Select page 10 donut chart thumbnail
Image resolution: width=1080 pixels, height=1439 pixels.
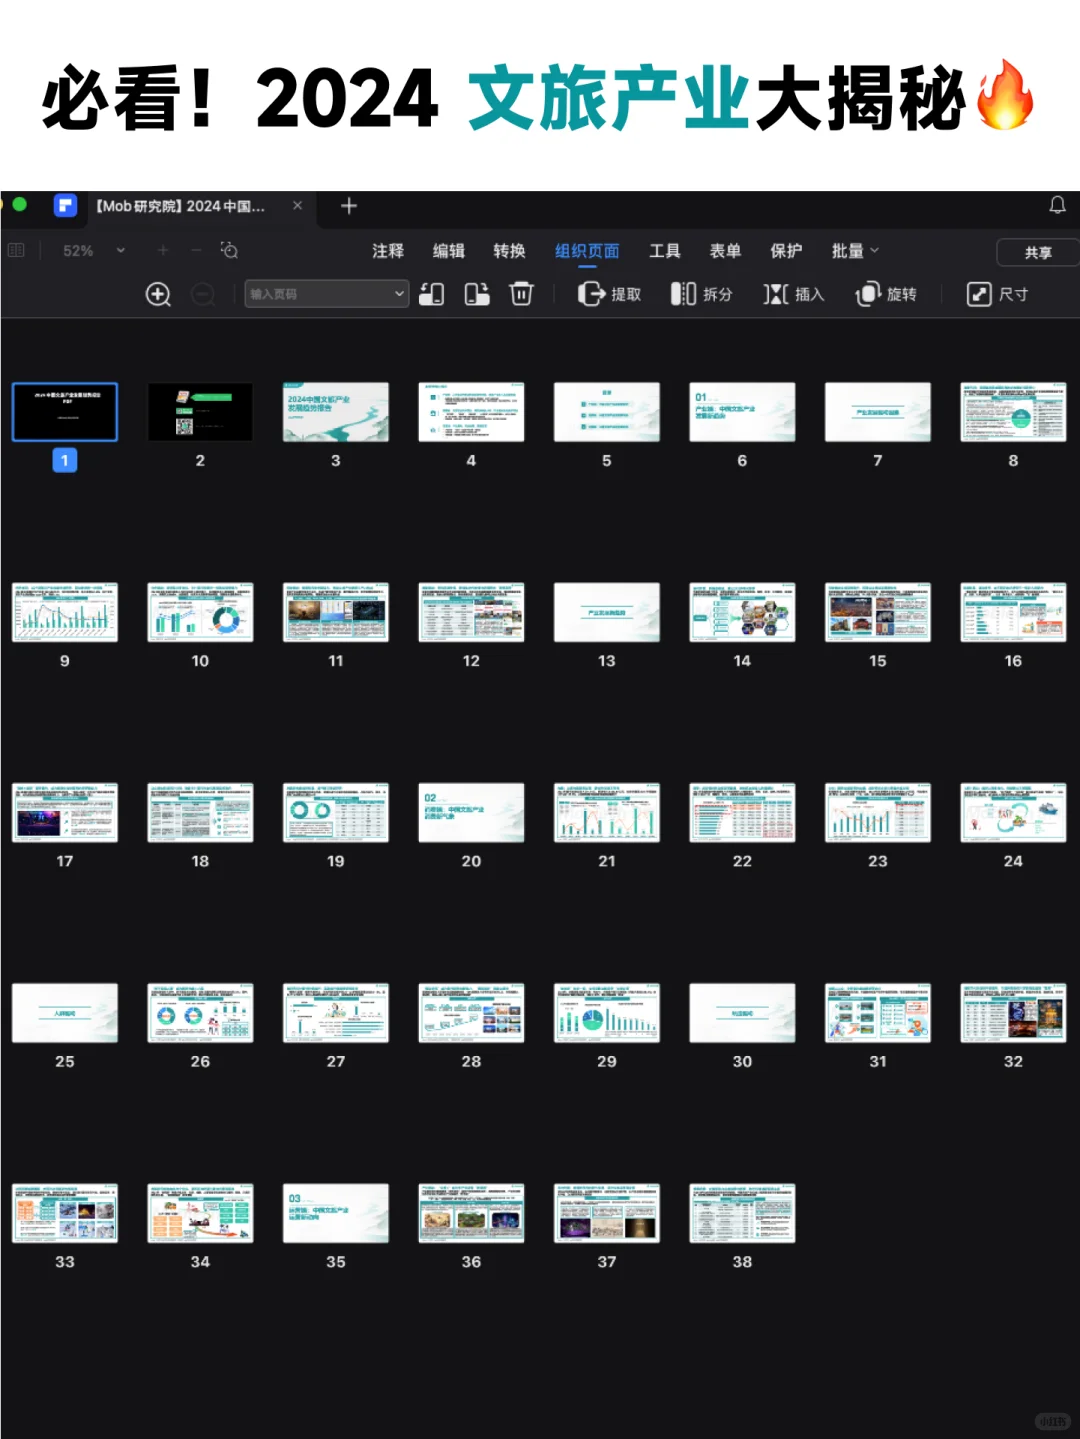tap(200, 612)
